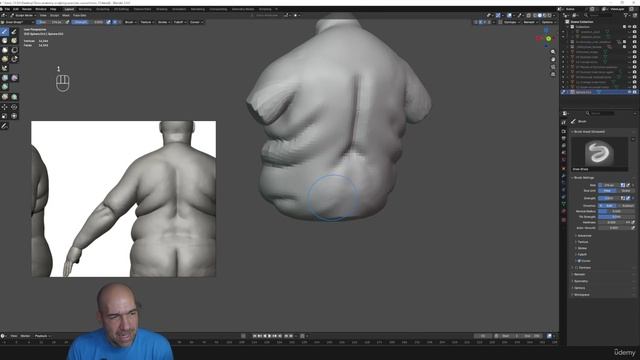Image resolution: width=640 pixels, height=360 pixels.
Task: Switch to Shading workspace tab
Action: click(x=162, y=9)
